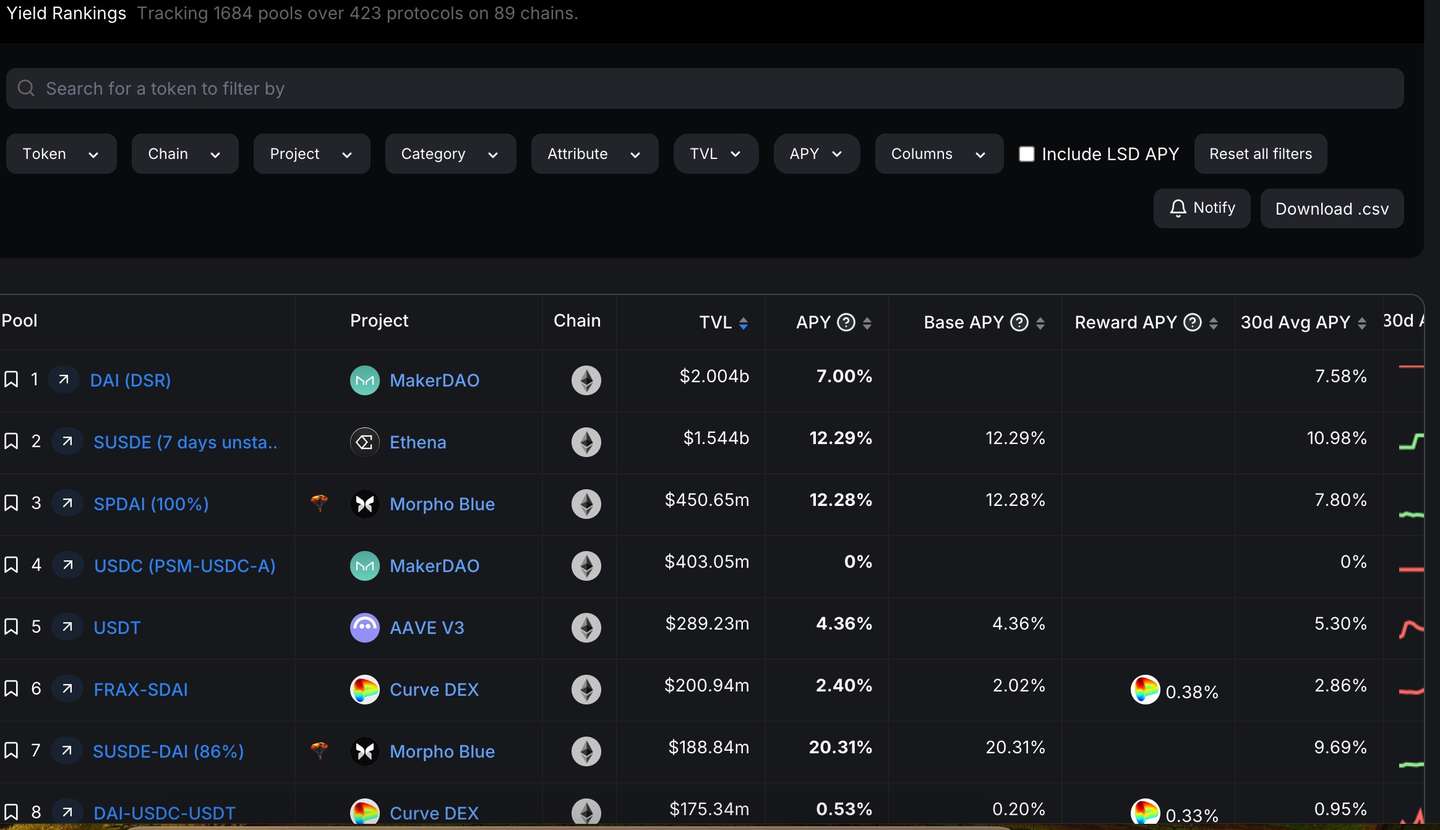Click the Ethena logo icon
The image size is (1440, 830).
pyautogui.click(x=365, y=442)
